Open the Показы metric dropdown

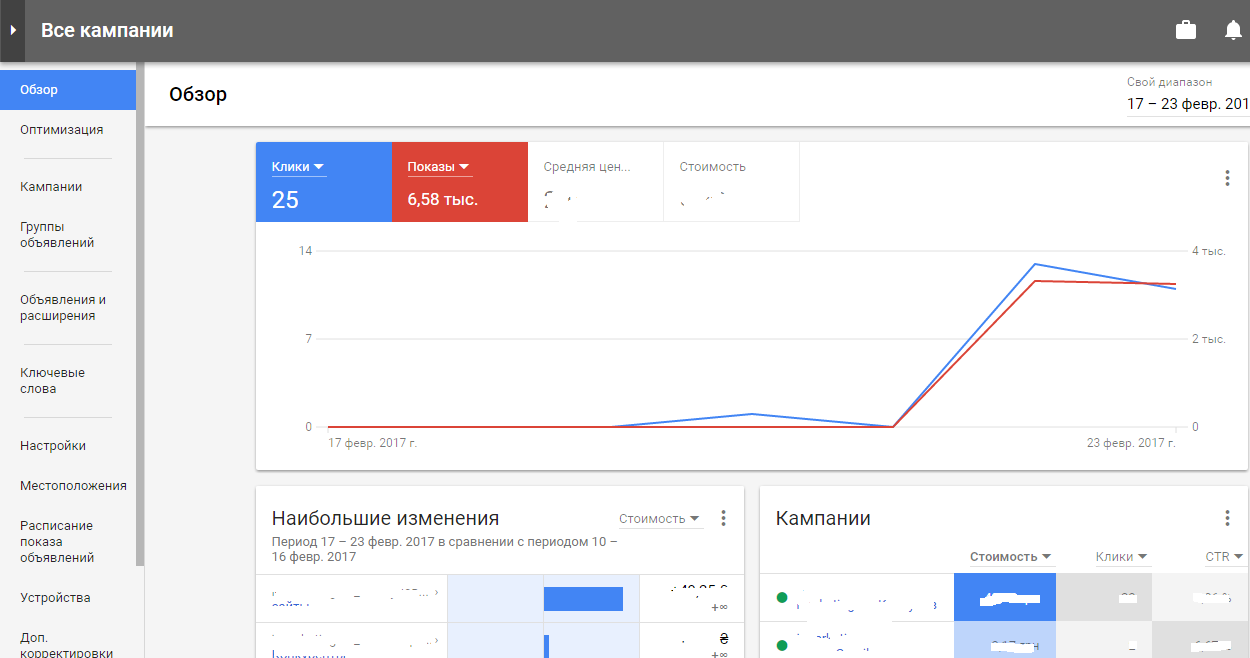pos(439,167)
